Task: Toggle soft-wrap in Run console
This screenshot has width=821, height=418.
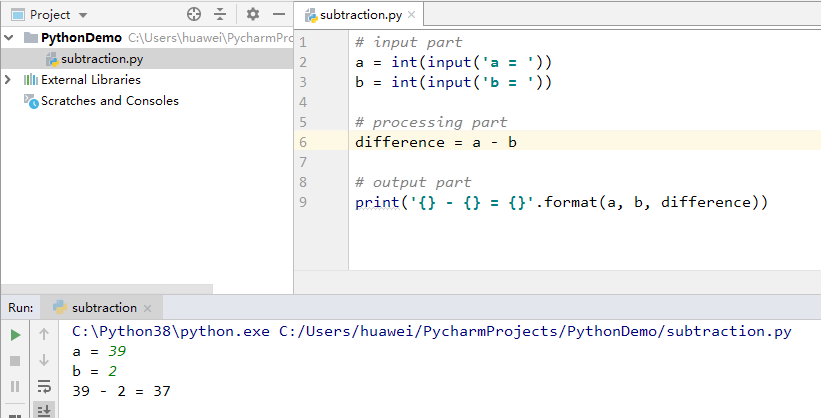Action: tap(44, 387)
